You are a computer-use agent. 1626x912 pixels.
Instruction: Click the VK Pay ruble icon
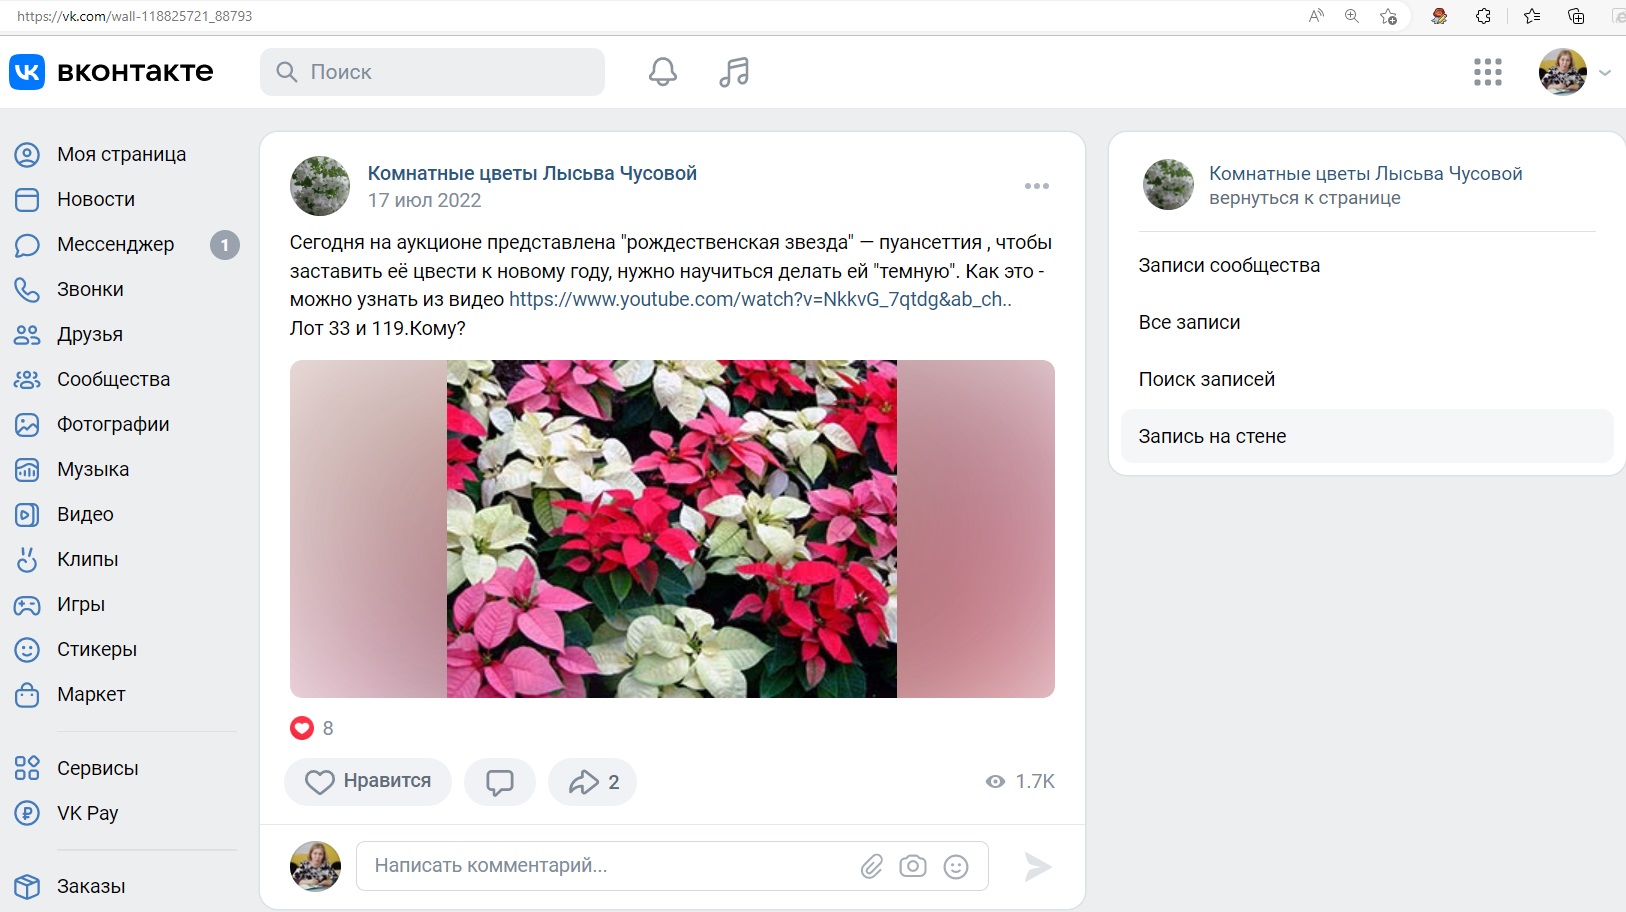[x=27, y=813]
